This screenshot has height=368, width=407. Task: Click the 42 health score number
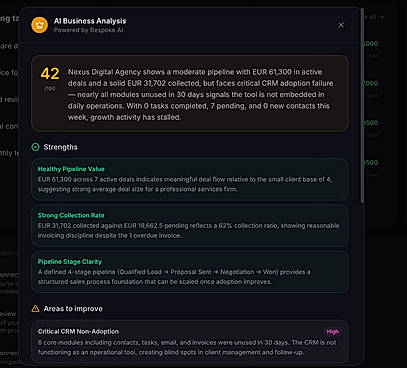tap(50, 74)
